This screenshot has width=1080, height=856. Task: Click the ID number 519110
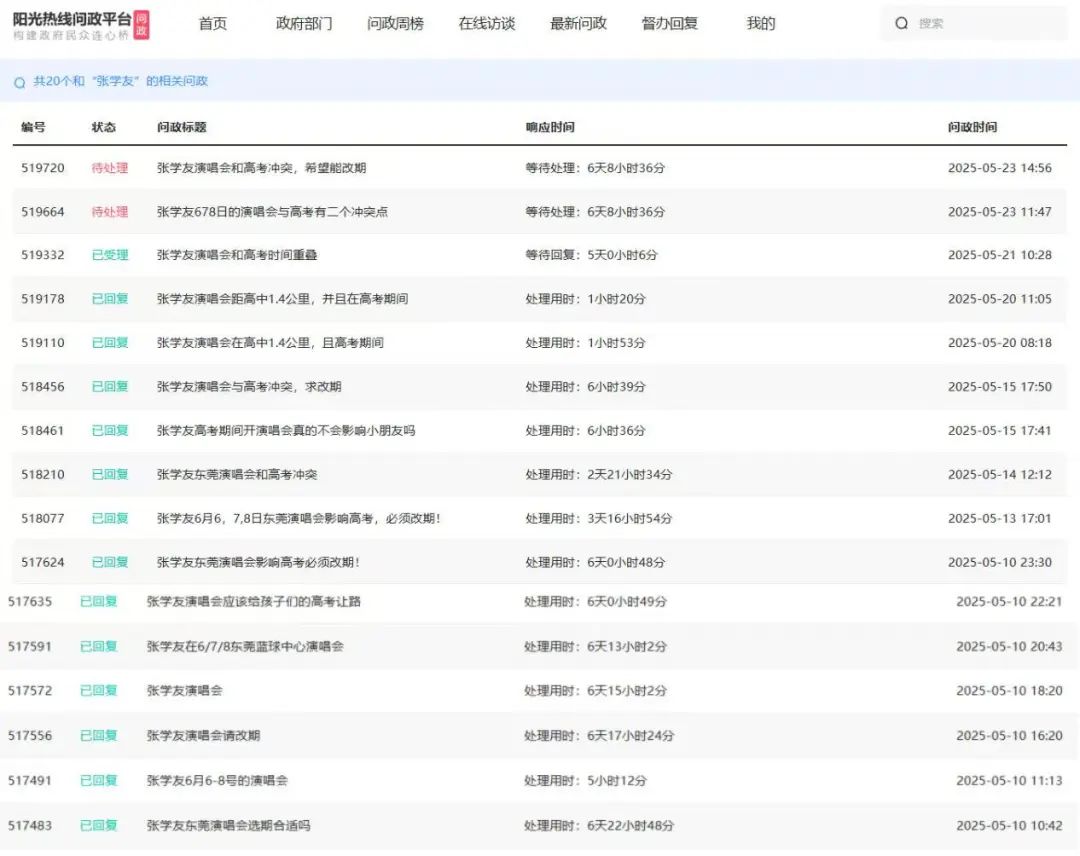pyautogui.click(x=43, y=342)
